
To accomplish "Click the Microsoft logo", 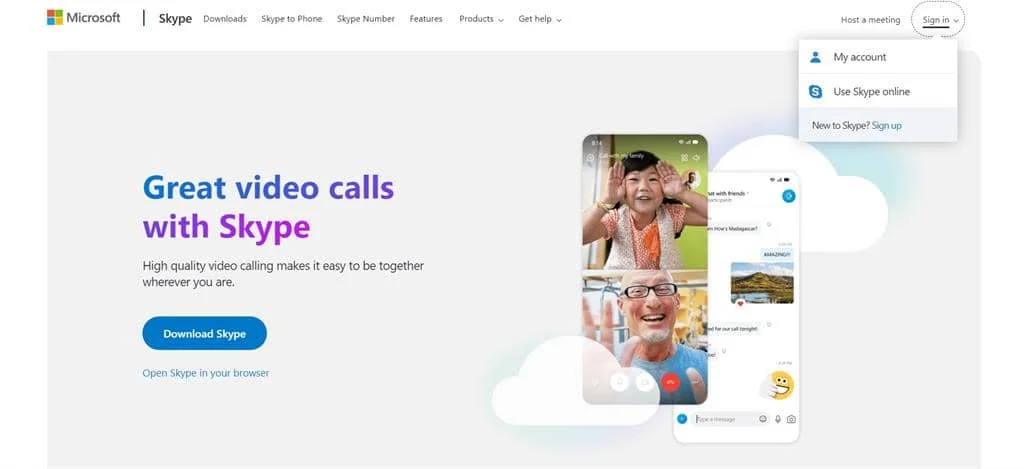I will point(84,18).
